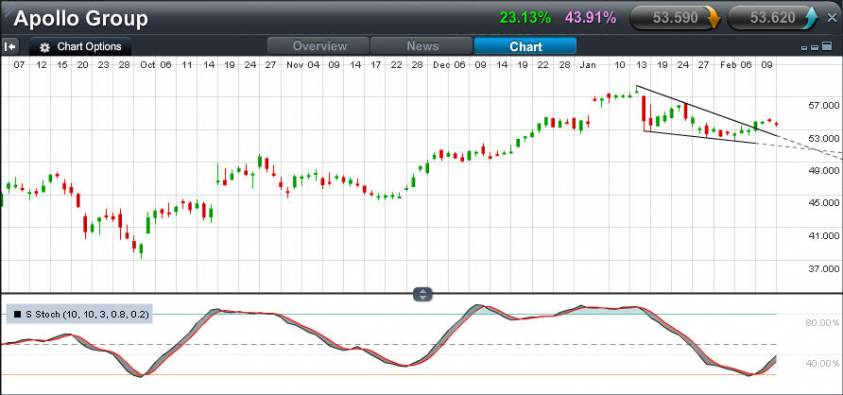Click the green 23.13% figure
Image resolution: width=843 pixels, height=395 pixels.
click(525, 18)
